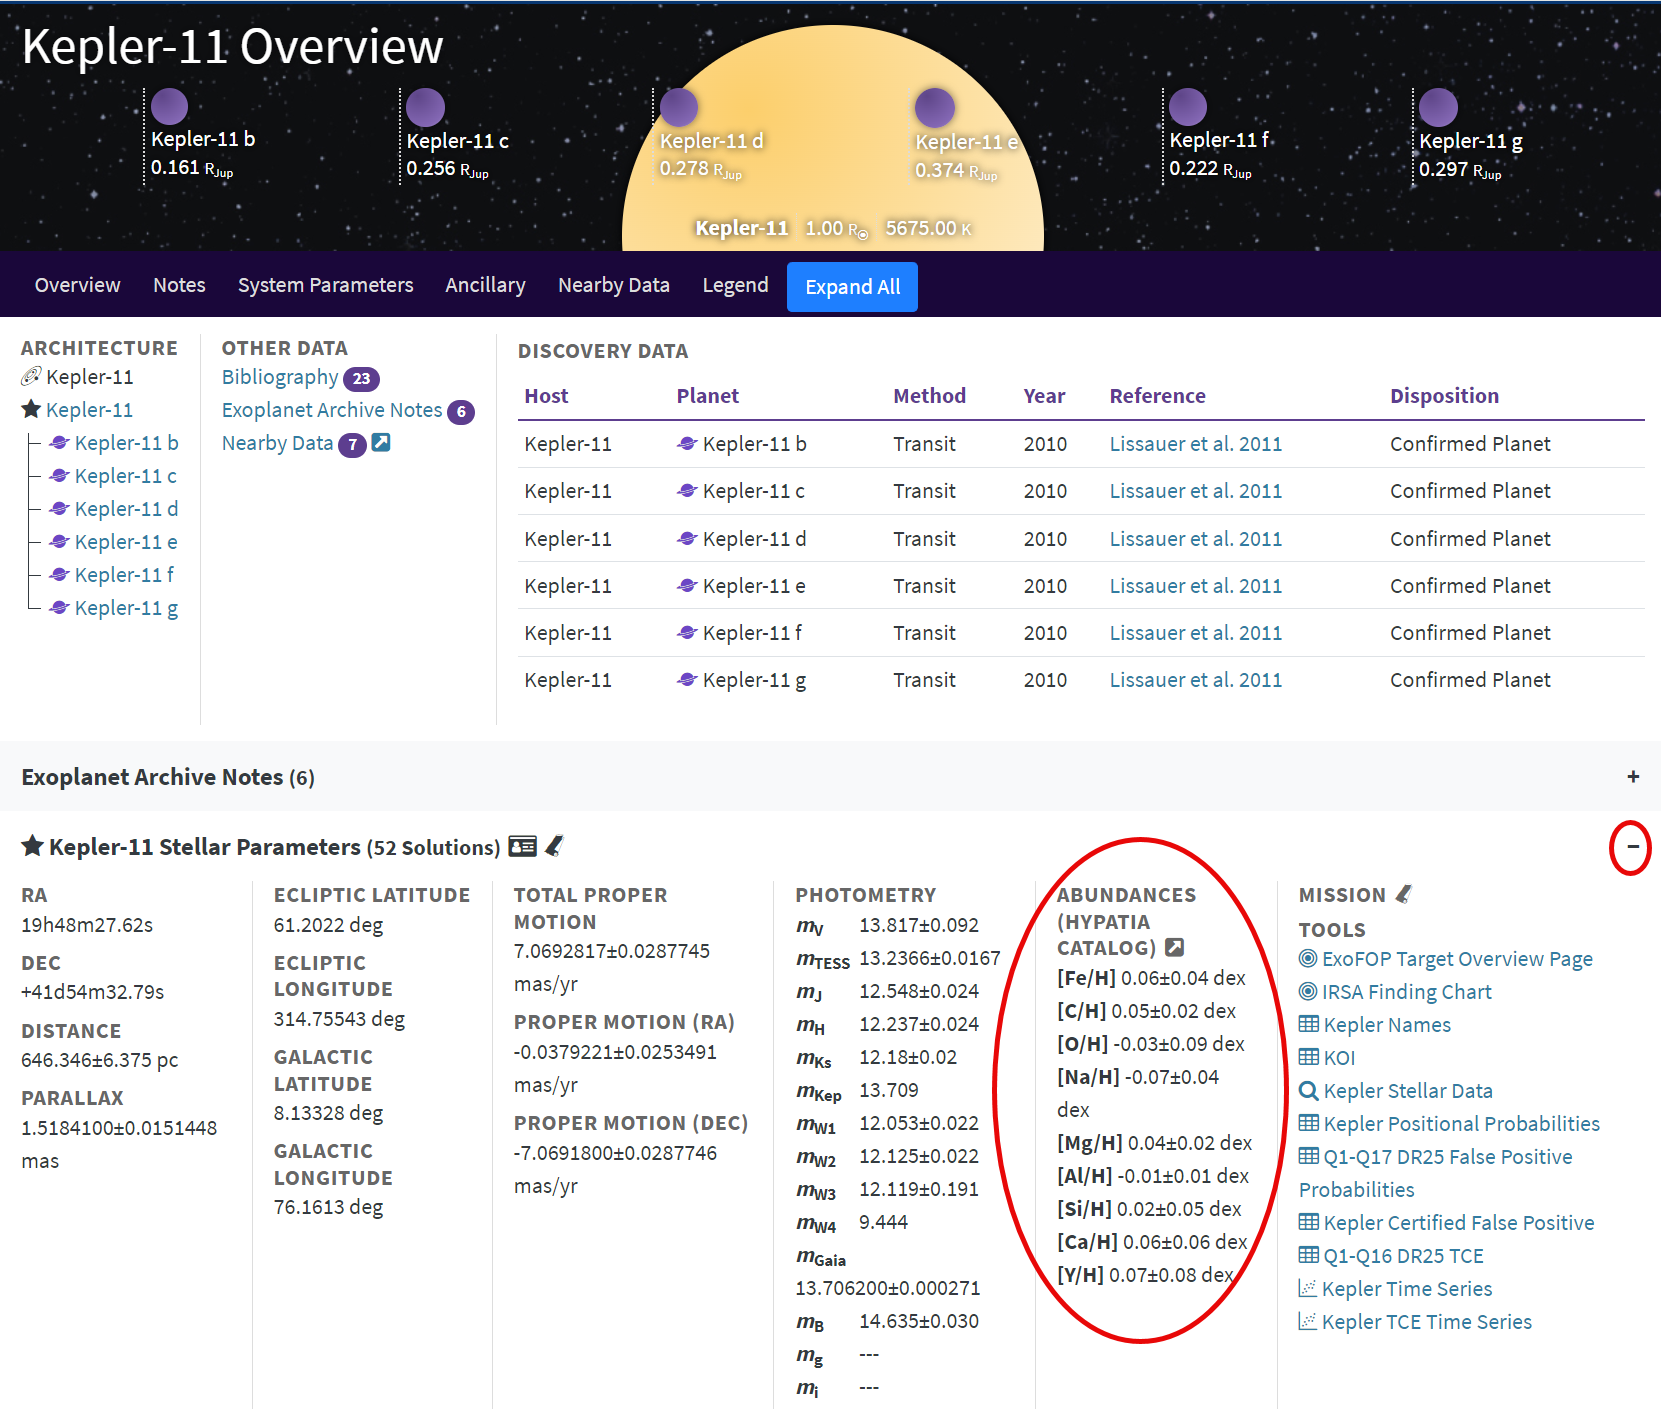Click the Disposition column header
1661x1409 pixels.
(1444, 396)
